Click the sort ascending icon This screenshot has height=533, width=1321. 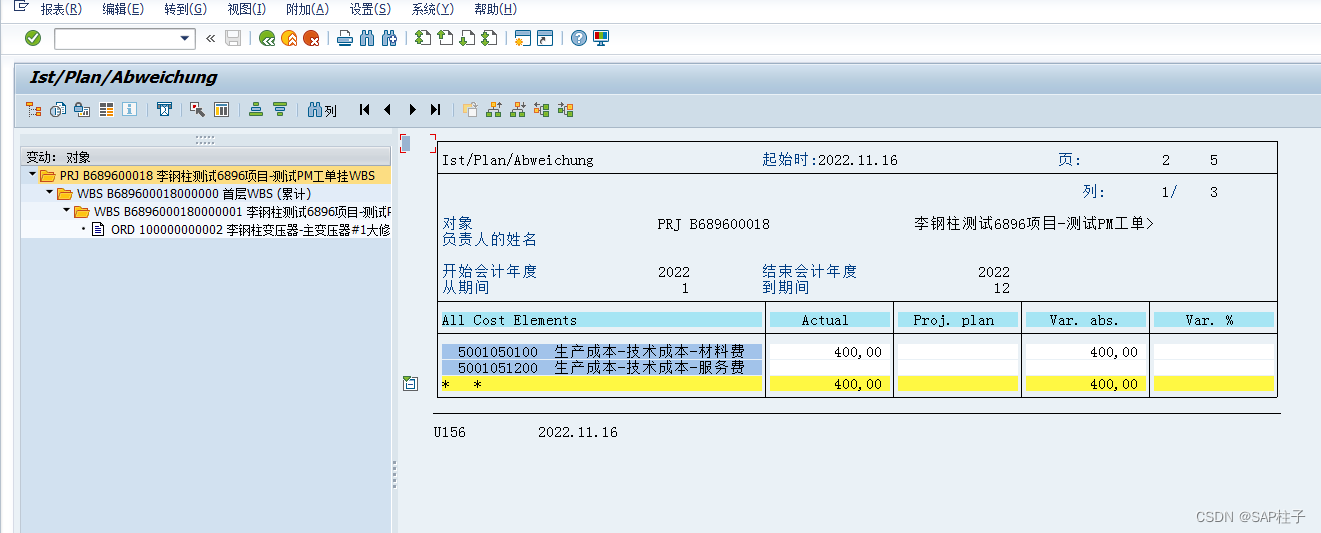(x=256, y=110)
